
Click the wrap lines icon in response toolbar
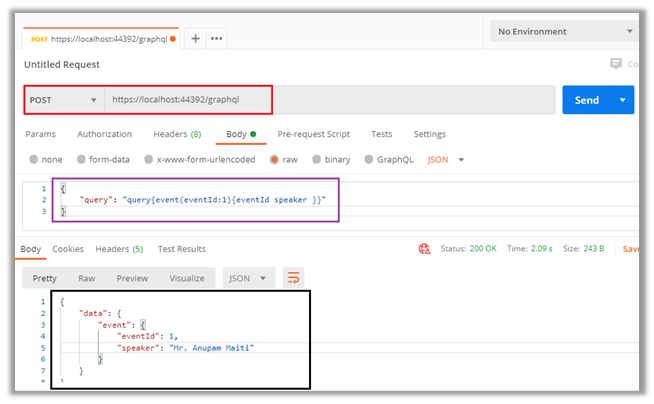294,278
